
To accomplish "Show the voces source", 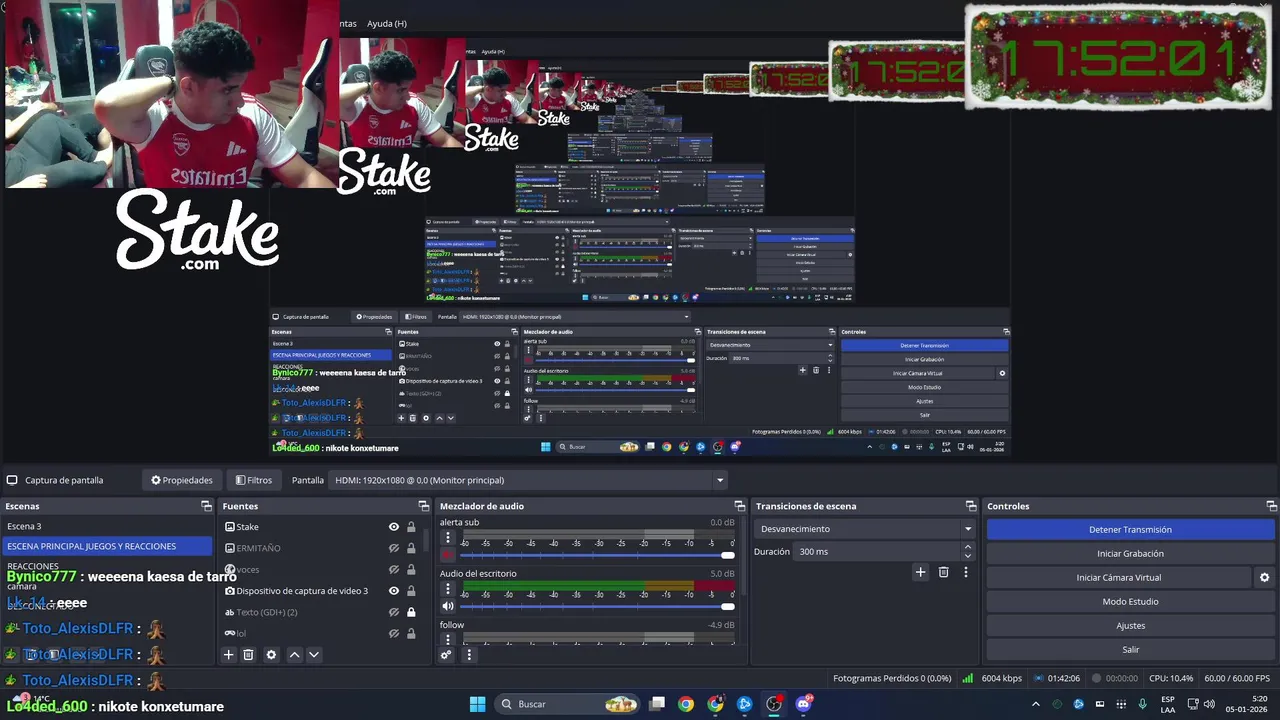I will coord(394,569).
